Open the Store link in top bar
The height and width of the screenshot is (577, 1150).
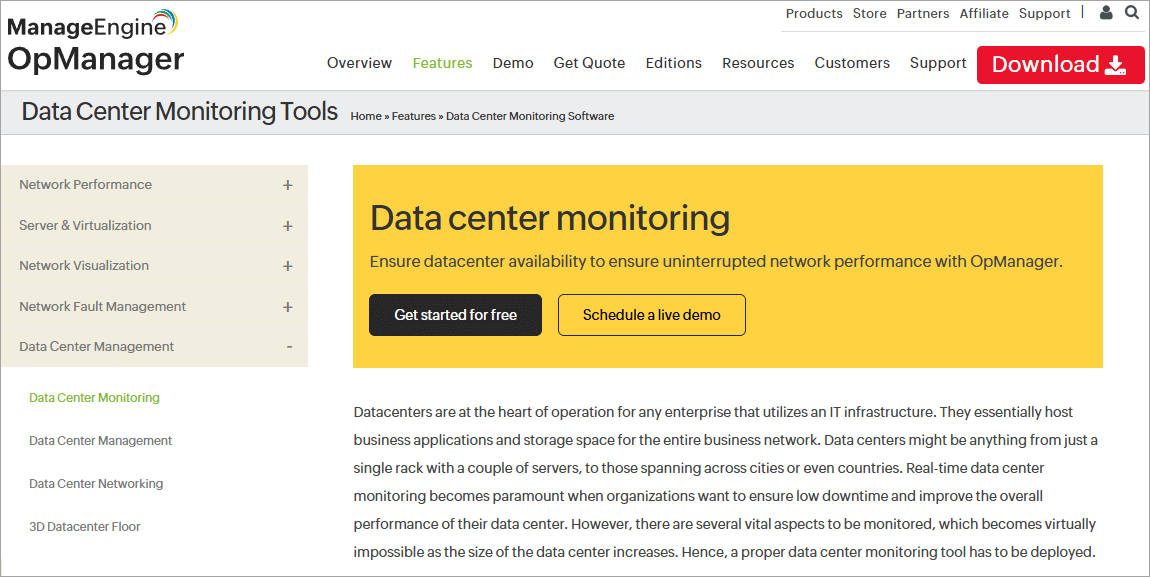click(869, 14)
